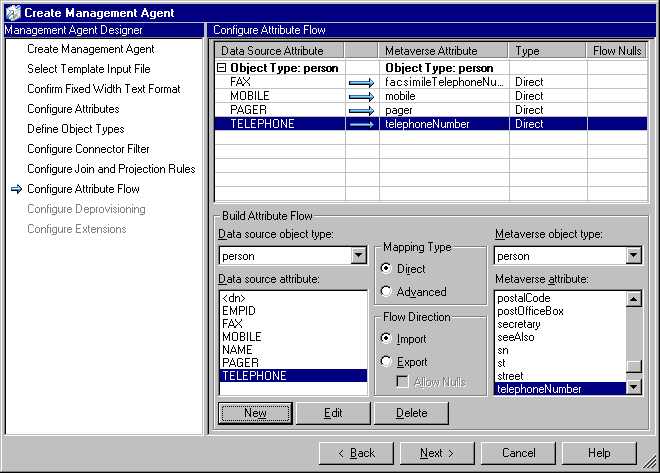This screenshot has height=473, width=660.
Task: Go to Configure Join and Projection Rules
Action: point(111,169)
